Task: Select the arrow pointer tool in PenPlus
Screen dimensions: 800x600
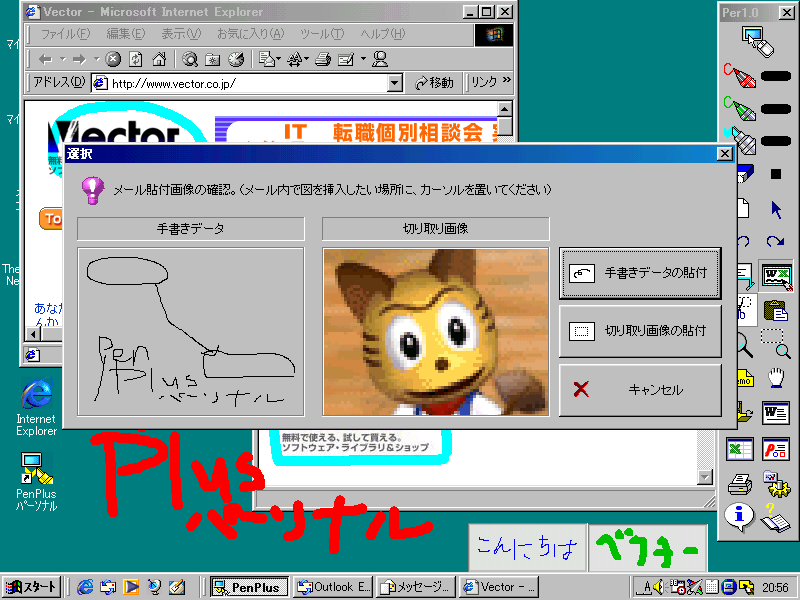Action: point(777,209)
